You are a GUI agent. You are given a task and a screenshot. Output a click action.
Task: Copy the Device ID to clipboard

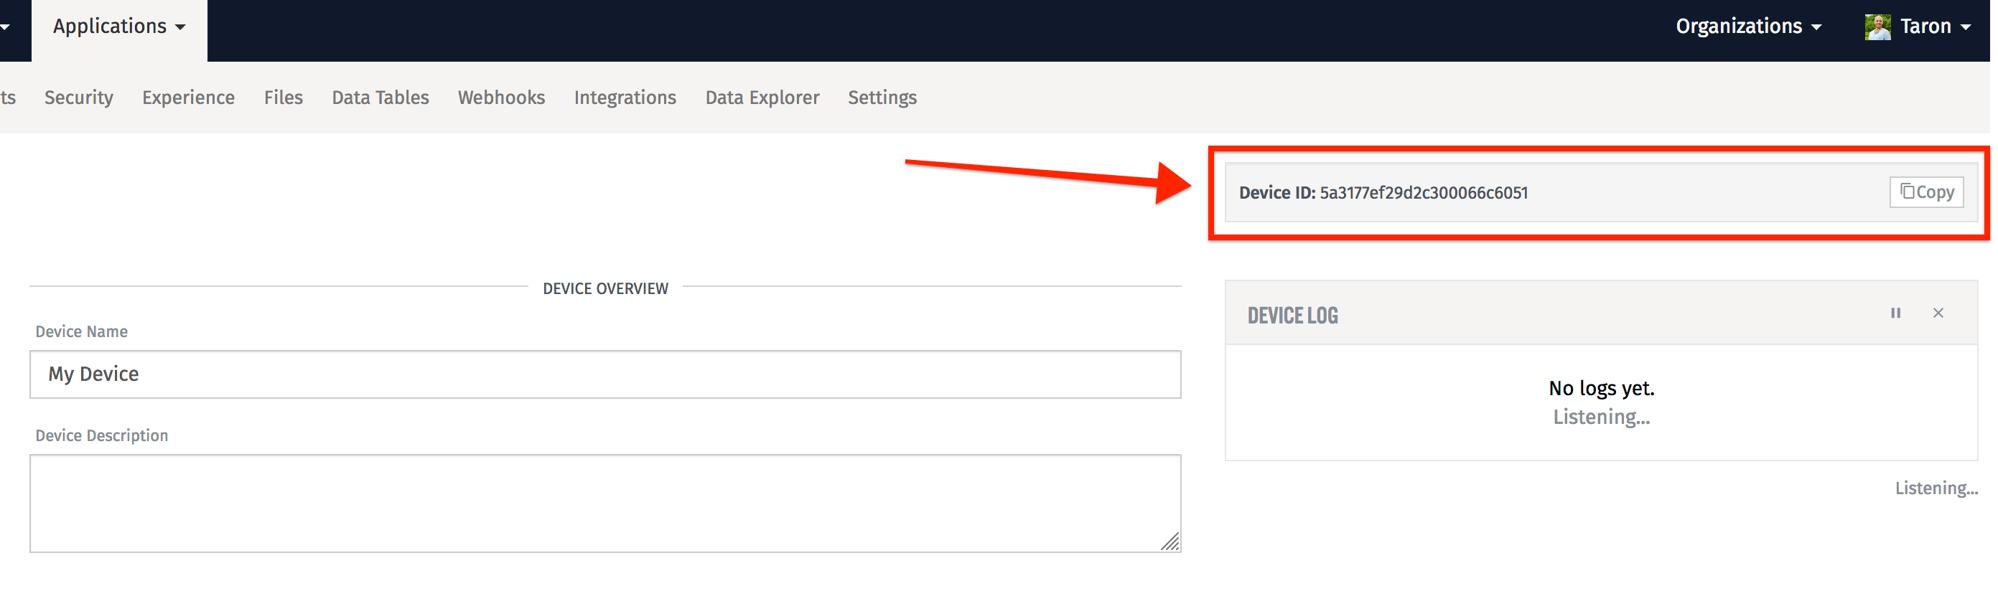click(x=1926, y=192)
